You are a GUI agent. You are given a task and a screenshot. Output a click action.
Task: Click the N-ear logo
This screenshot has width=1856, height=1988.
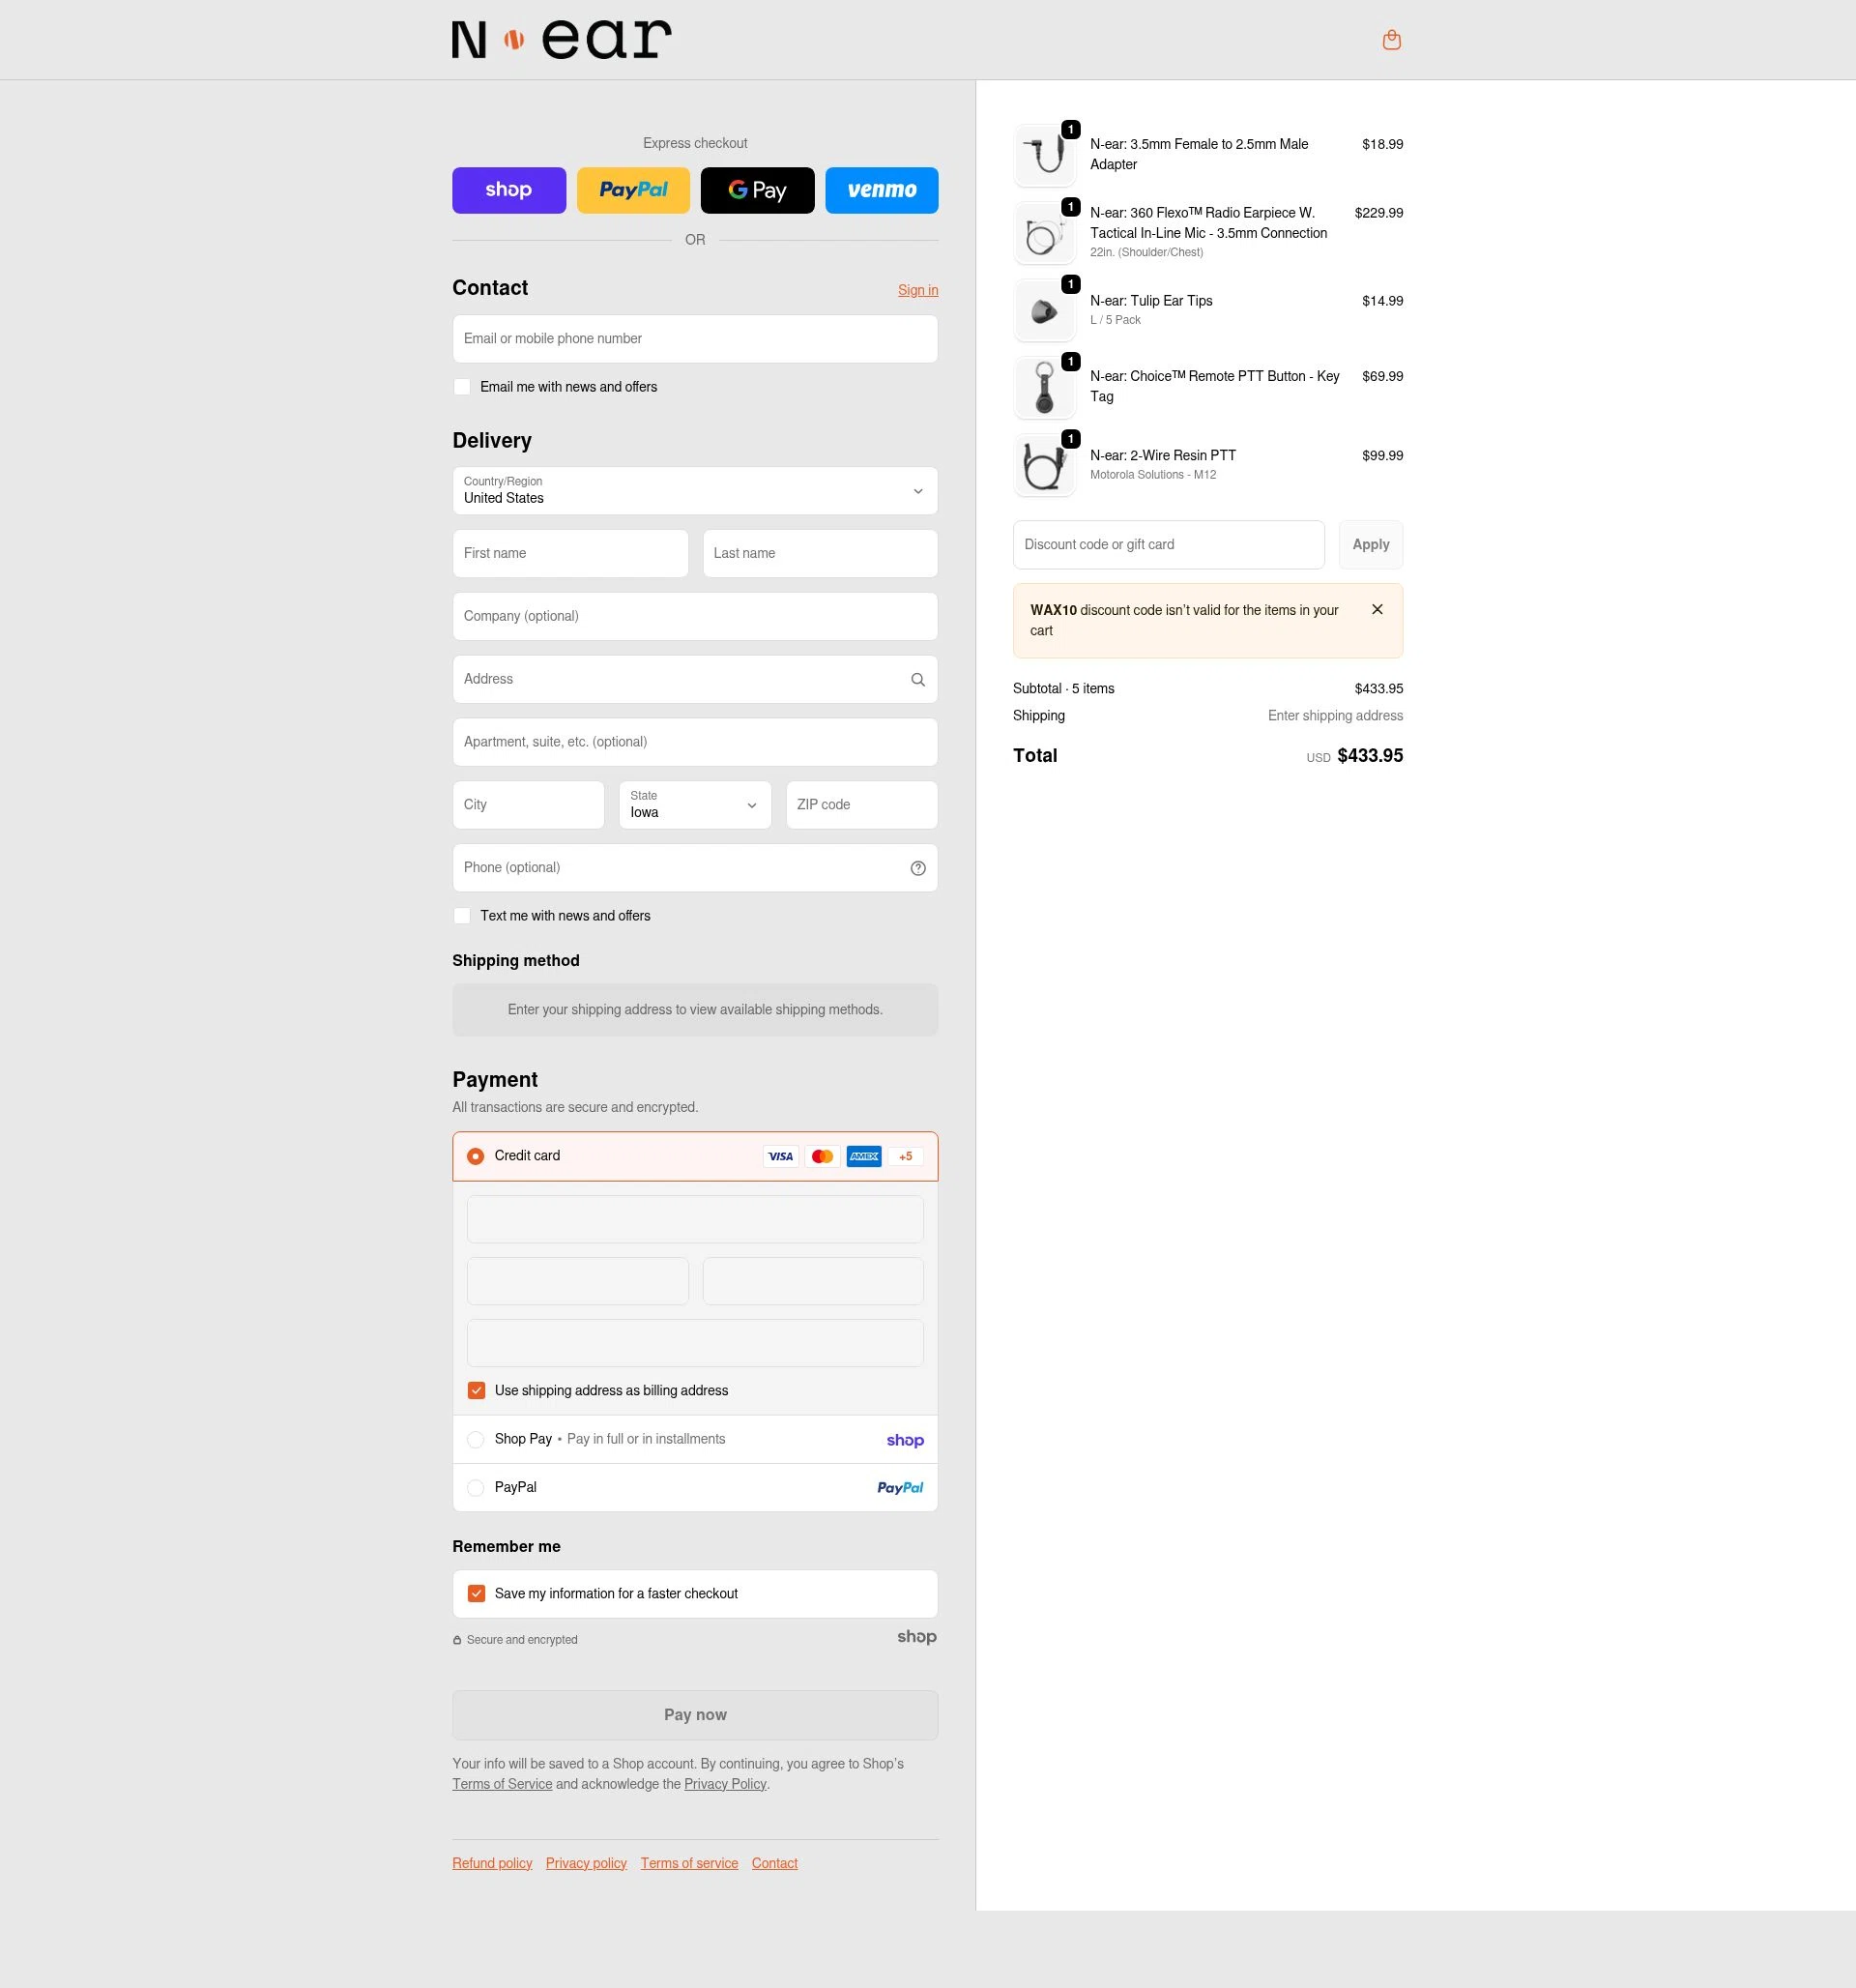[x=560, y=39]
